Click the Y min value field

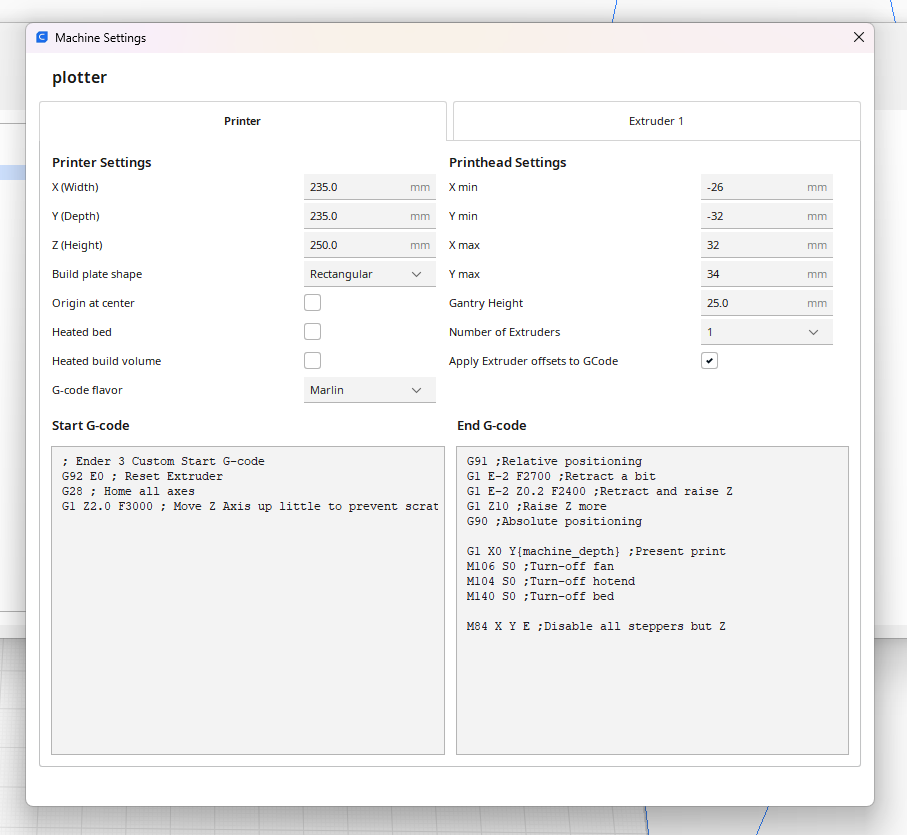[x=752, y=216]
